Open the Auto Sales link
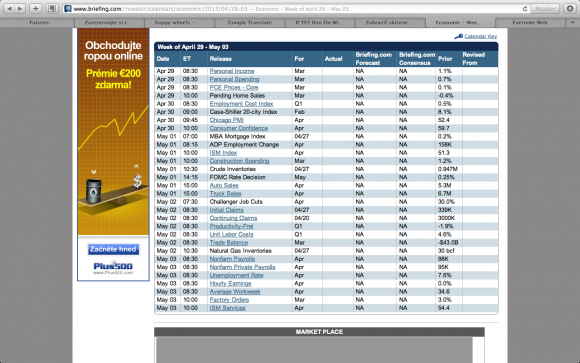The width and height of the screenshot is (580, 363). click(x=224, y=185)
